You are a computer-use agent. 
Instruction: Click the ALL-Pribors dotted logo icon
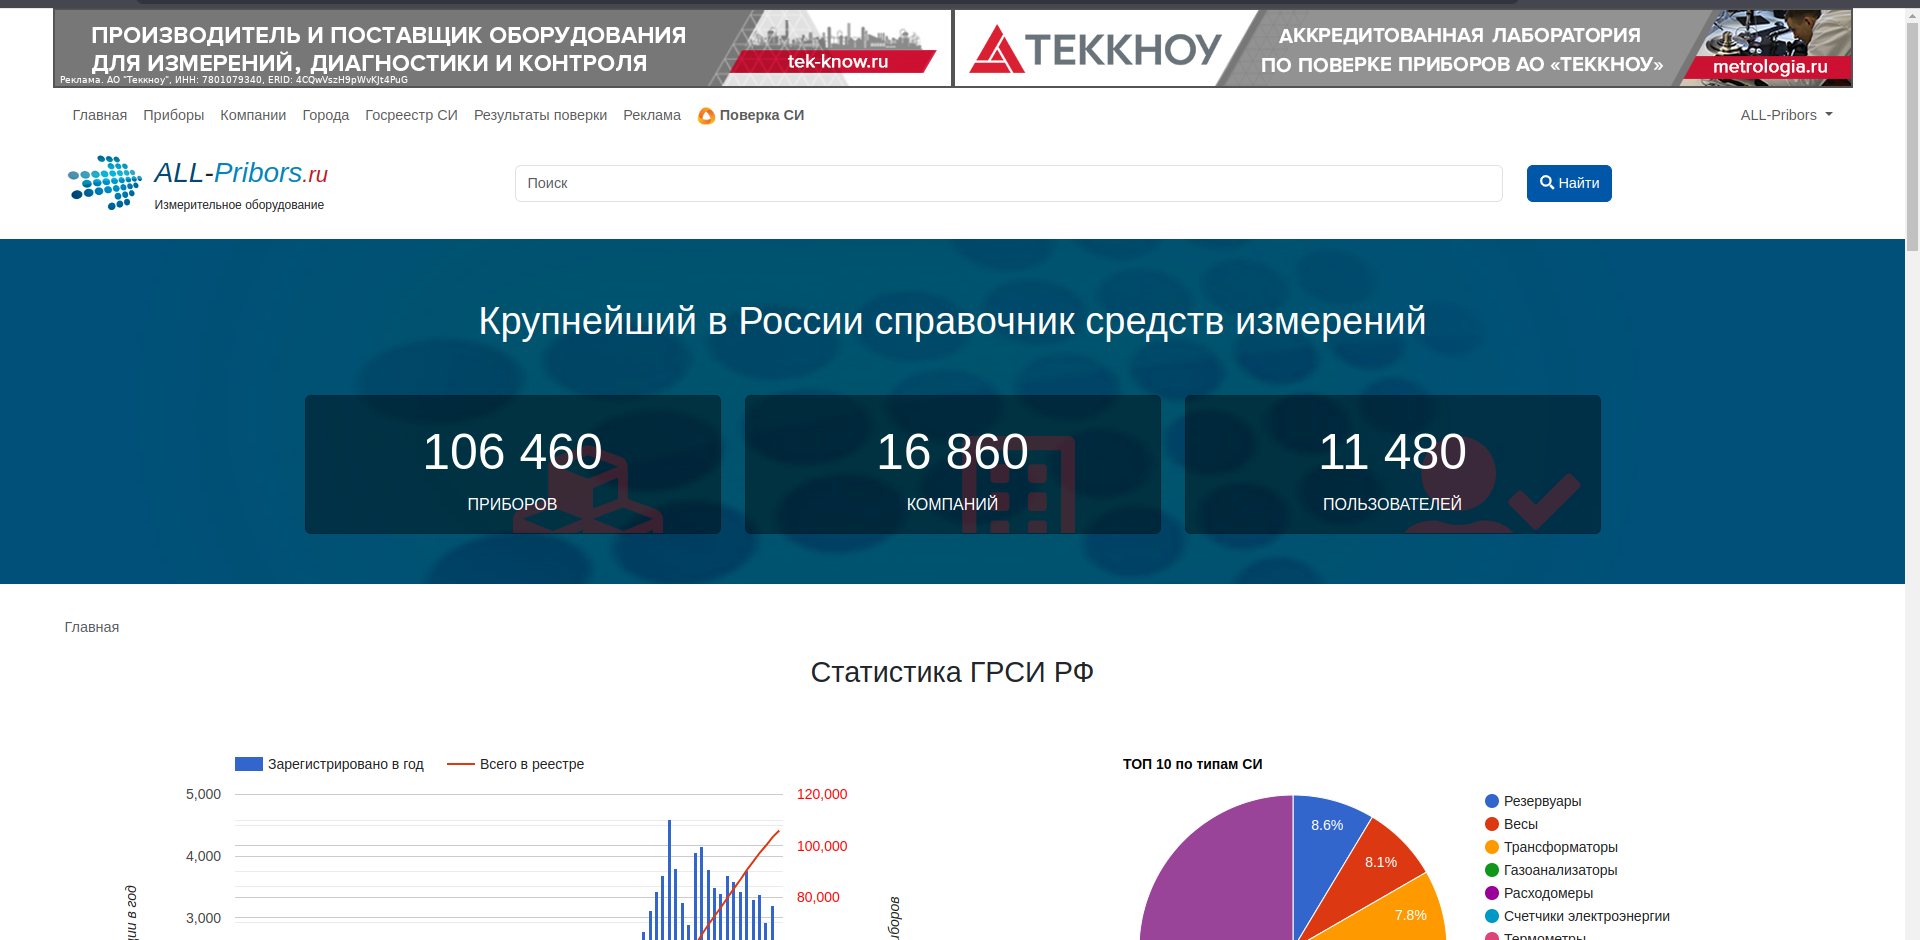point(105,183)
